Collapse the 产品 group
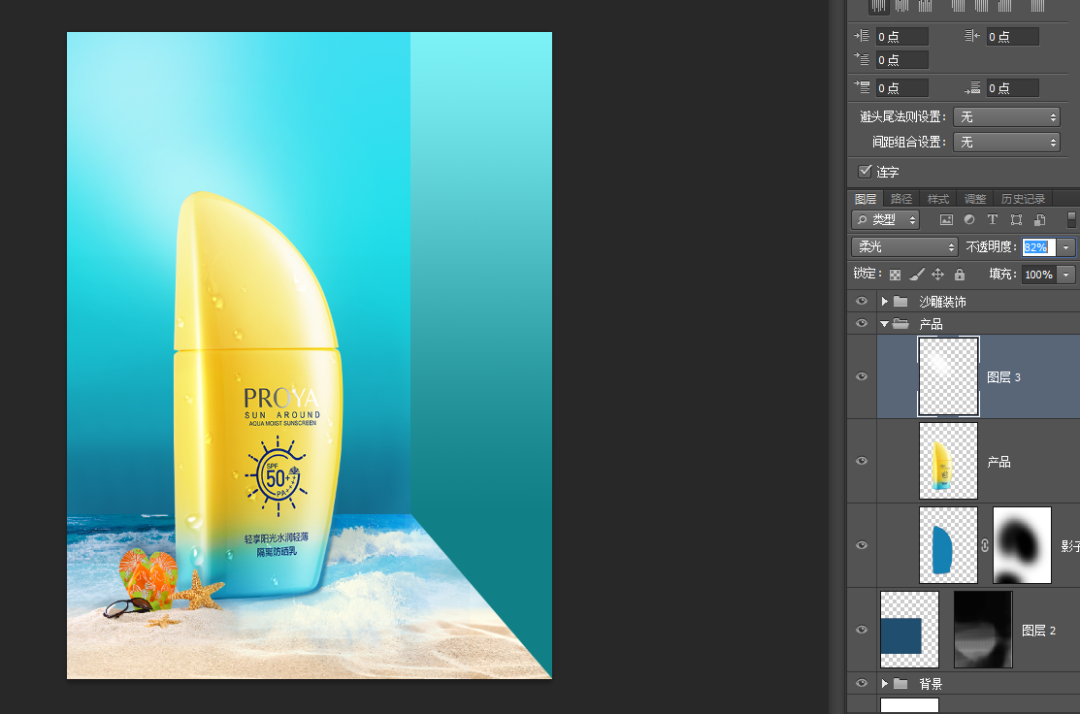This screenshot has height=714, width=1080. (x=884, y=324)
